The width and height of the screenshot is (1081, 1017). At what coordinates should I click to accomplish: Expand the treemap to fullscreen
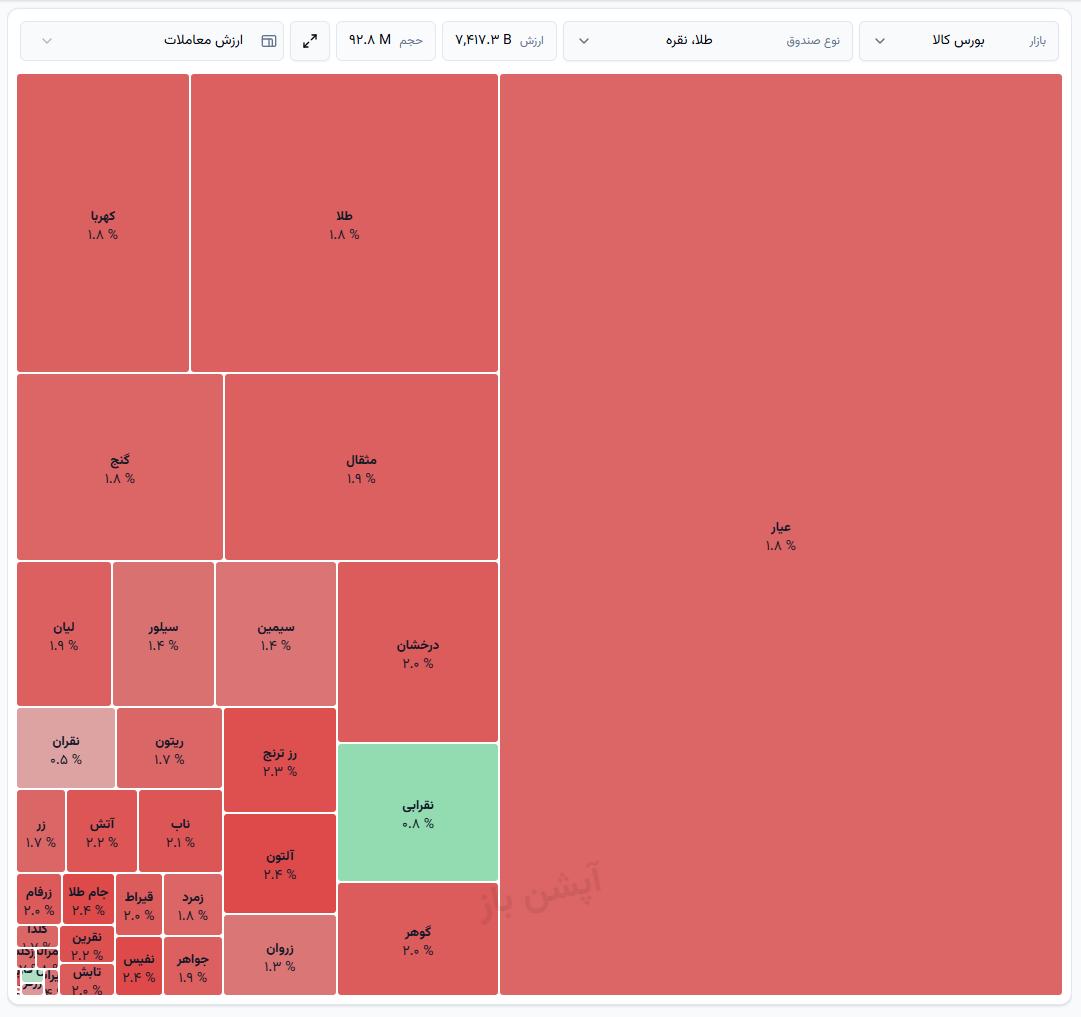(310, 41)
